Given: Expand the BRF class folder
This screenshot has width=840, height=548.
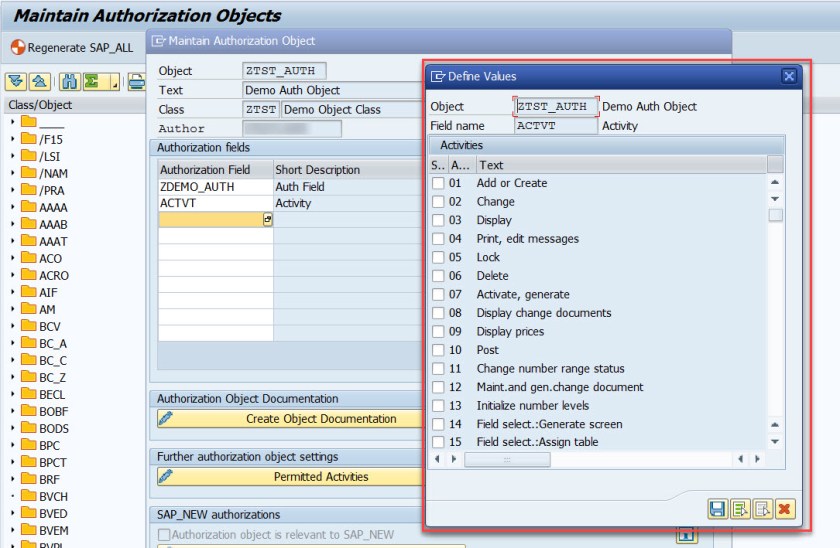Looking at the screenshot, I should pyautogui.click(x=12, y=479).
